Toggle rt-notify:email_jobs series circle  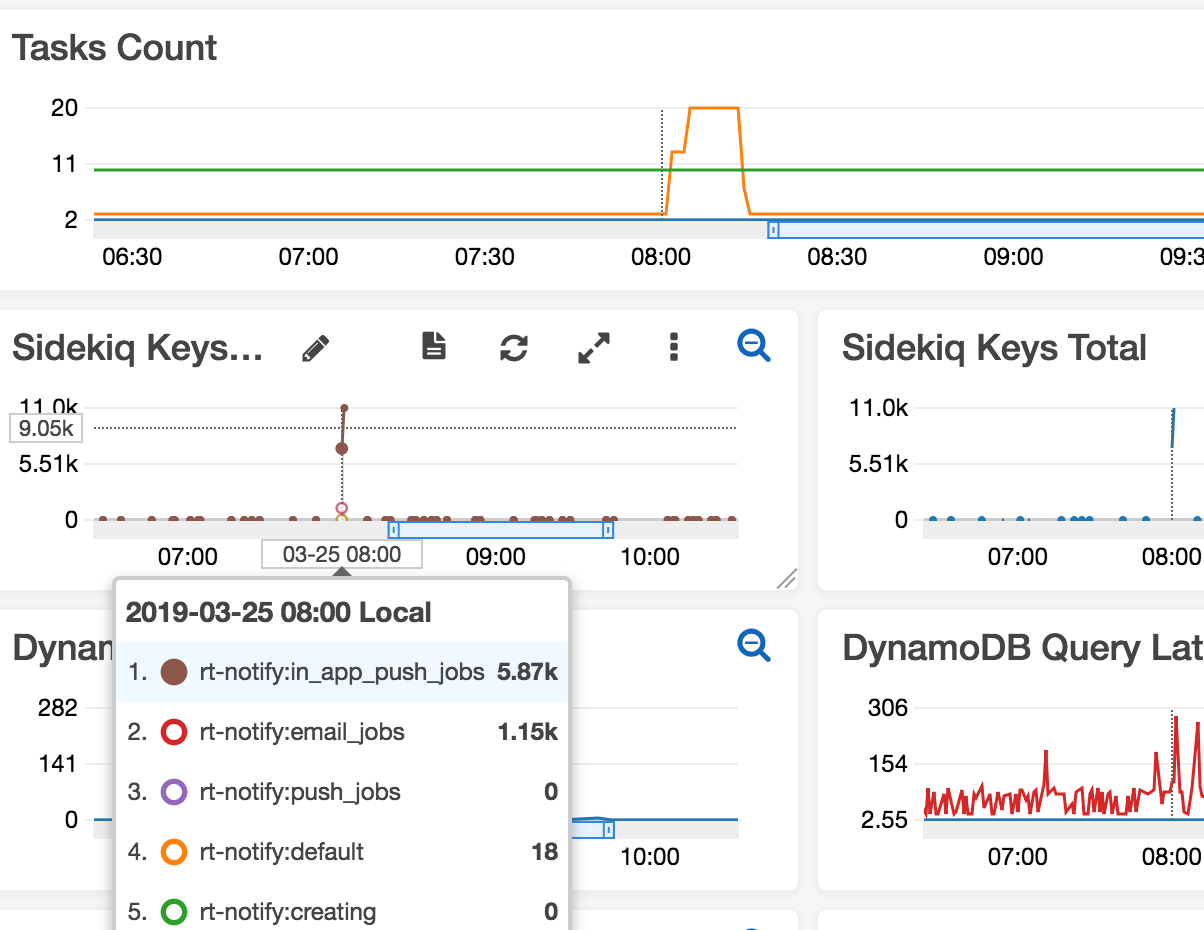[x=174, y=732]
